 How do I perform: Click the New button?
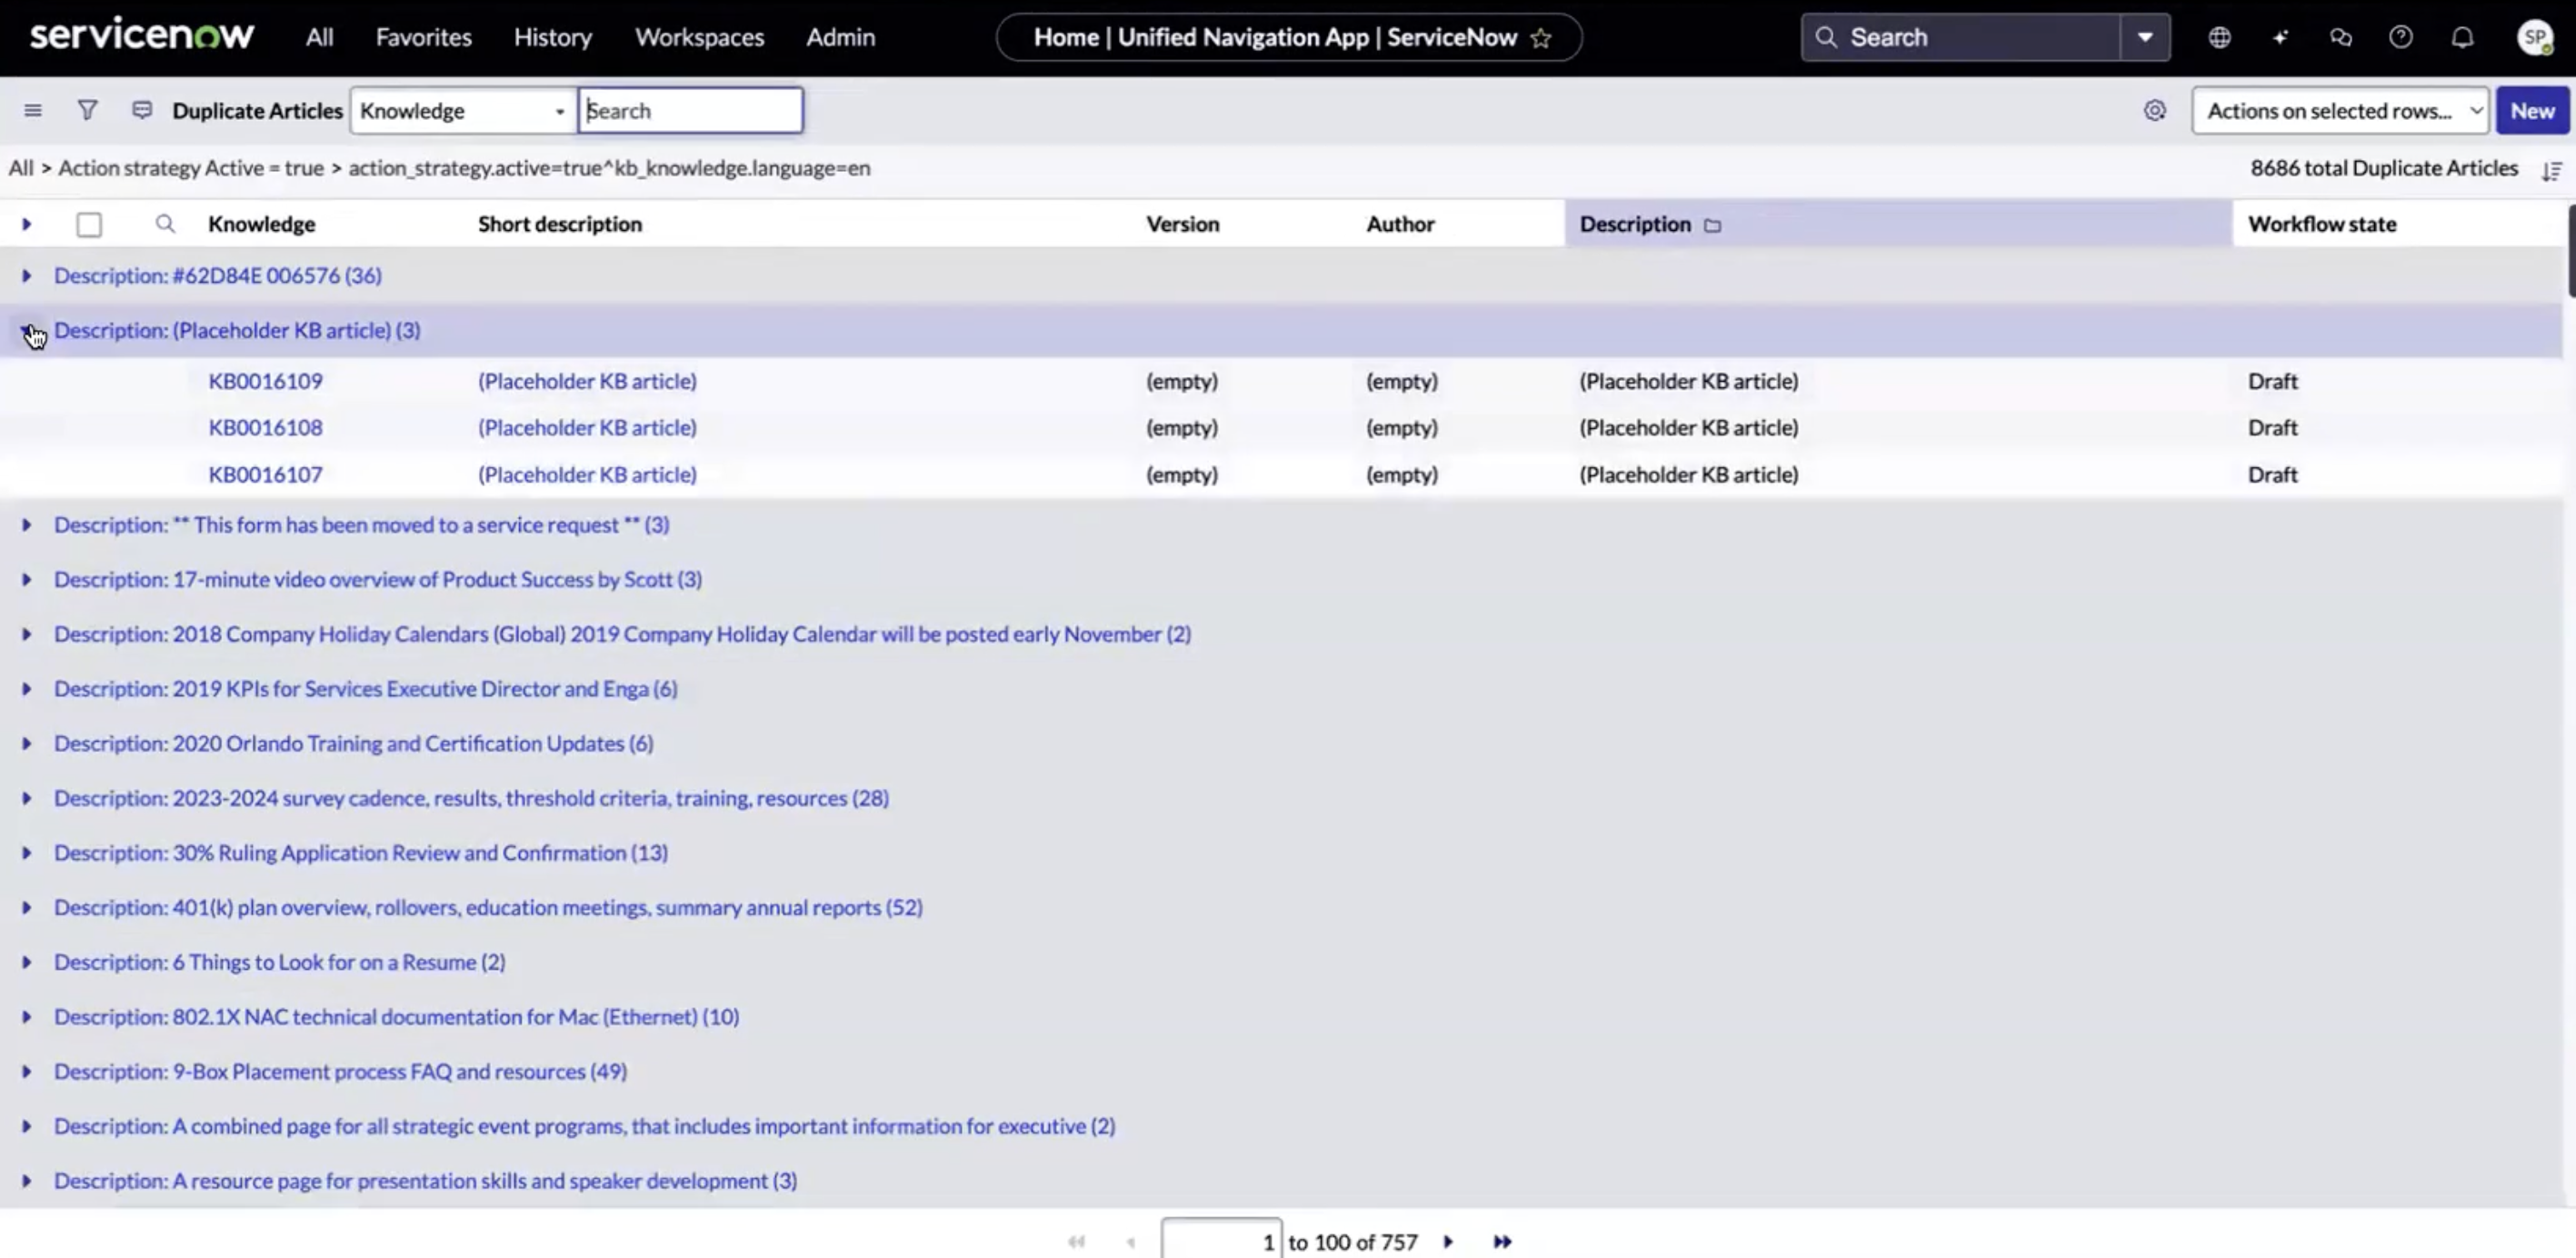pos(2532,110)
